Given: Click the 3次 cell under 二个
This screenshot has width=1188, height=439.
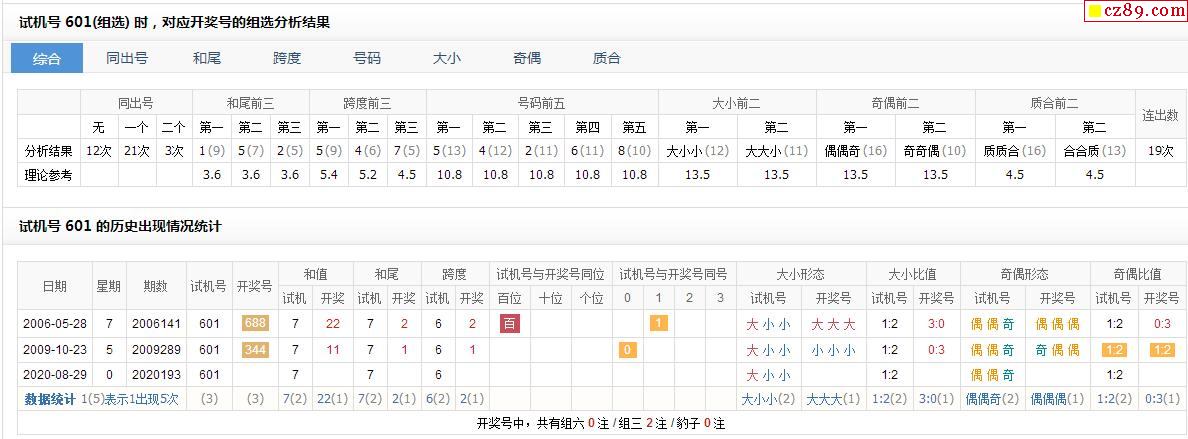Looking at the screenshot, I should pyautogui.click(x=174, y=151).
